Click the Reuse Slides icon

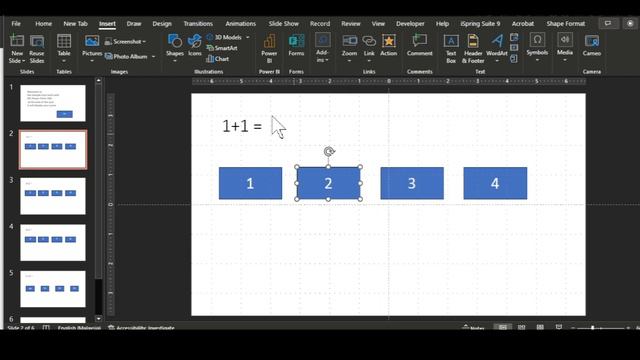click(37, 42)
